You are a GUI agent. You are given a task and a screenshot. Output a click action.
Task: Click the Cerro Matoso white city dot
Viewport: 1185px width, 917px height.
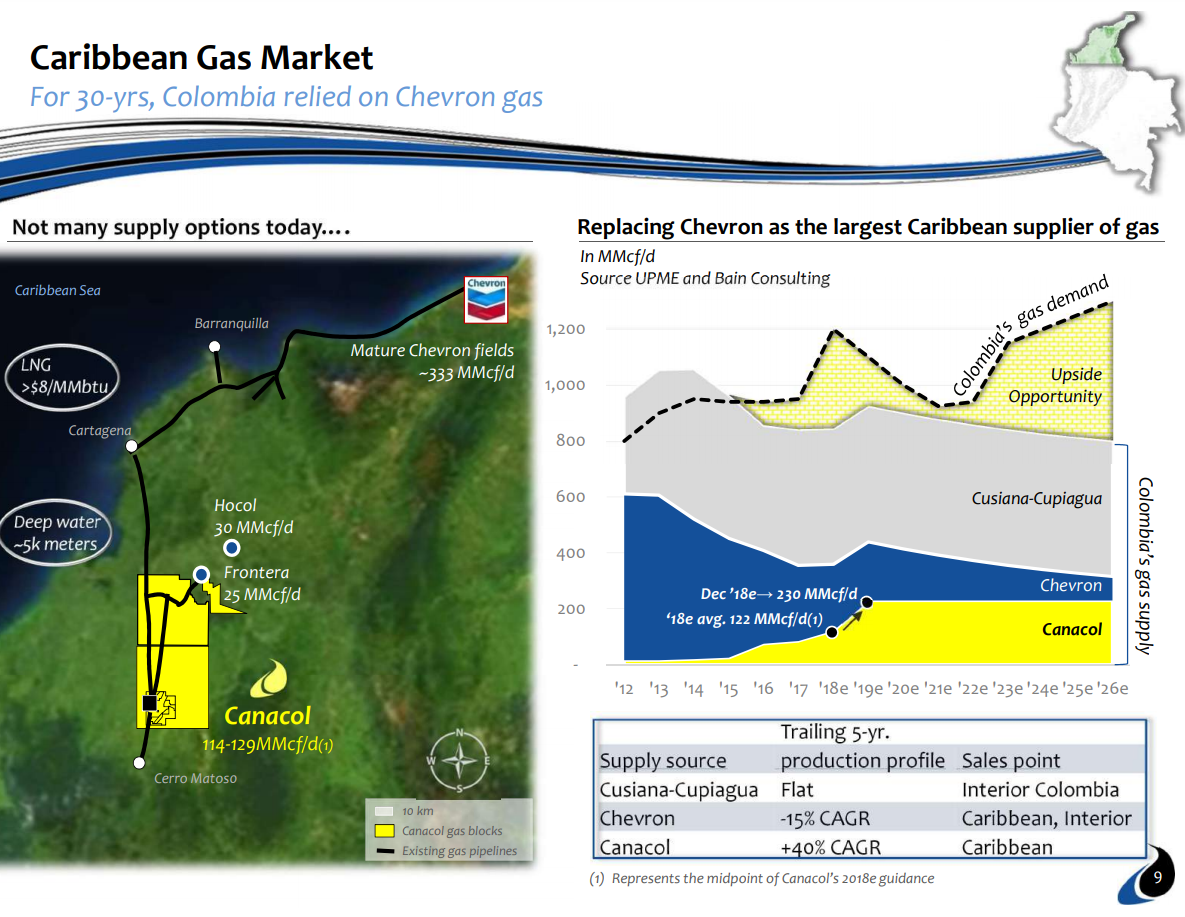[139, 762]
